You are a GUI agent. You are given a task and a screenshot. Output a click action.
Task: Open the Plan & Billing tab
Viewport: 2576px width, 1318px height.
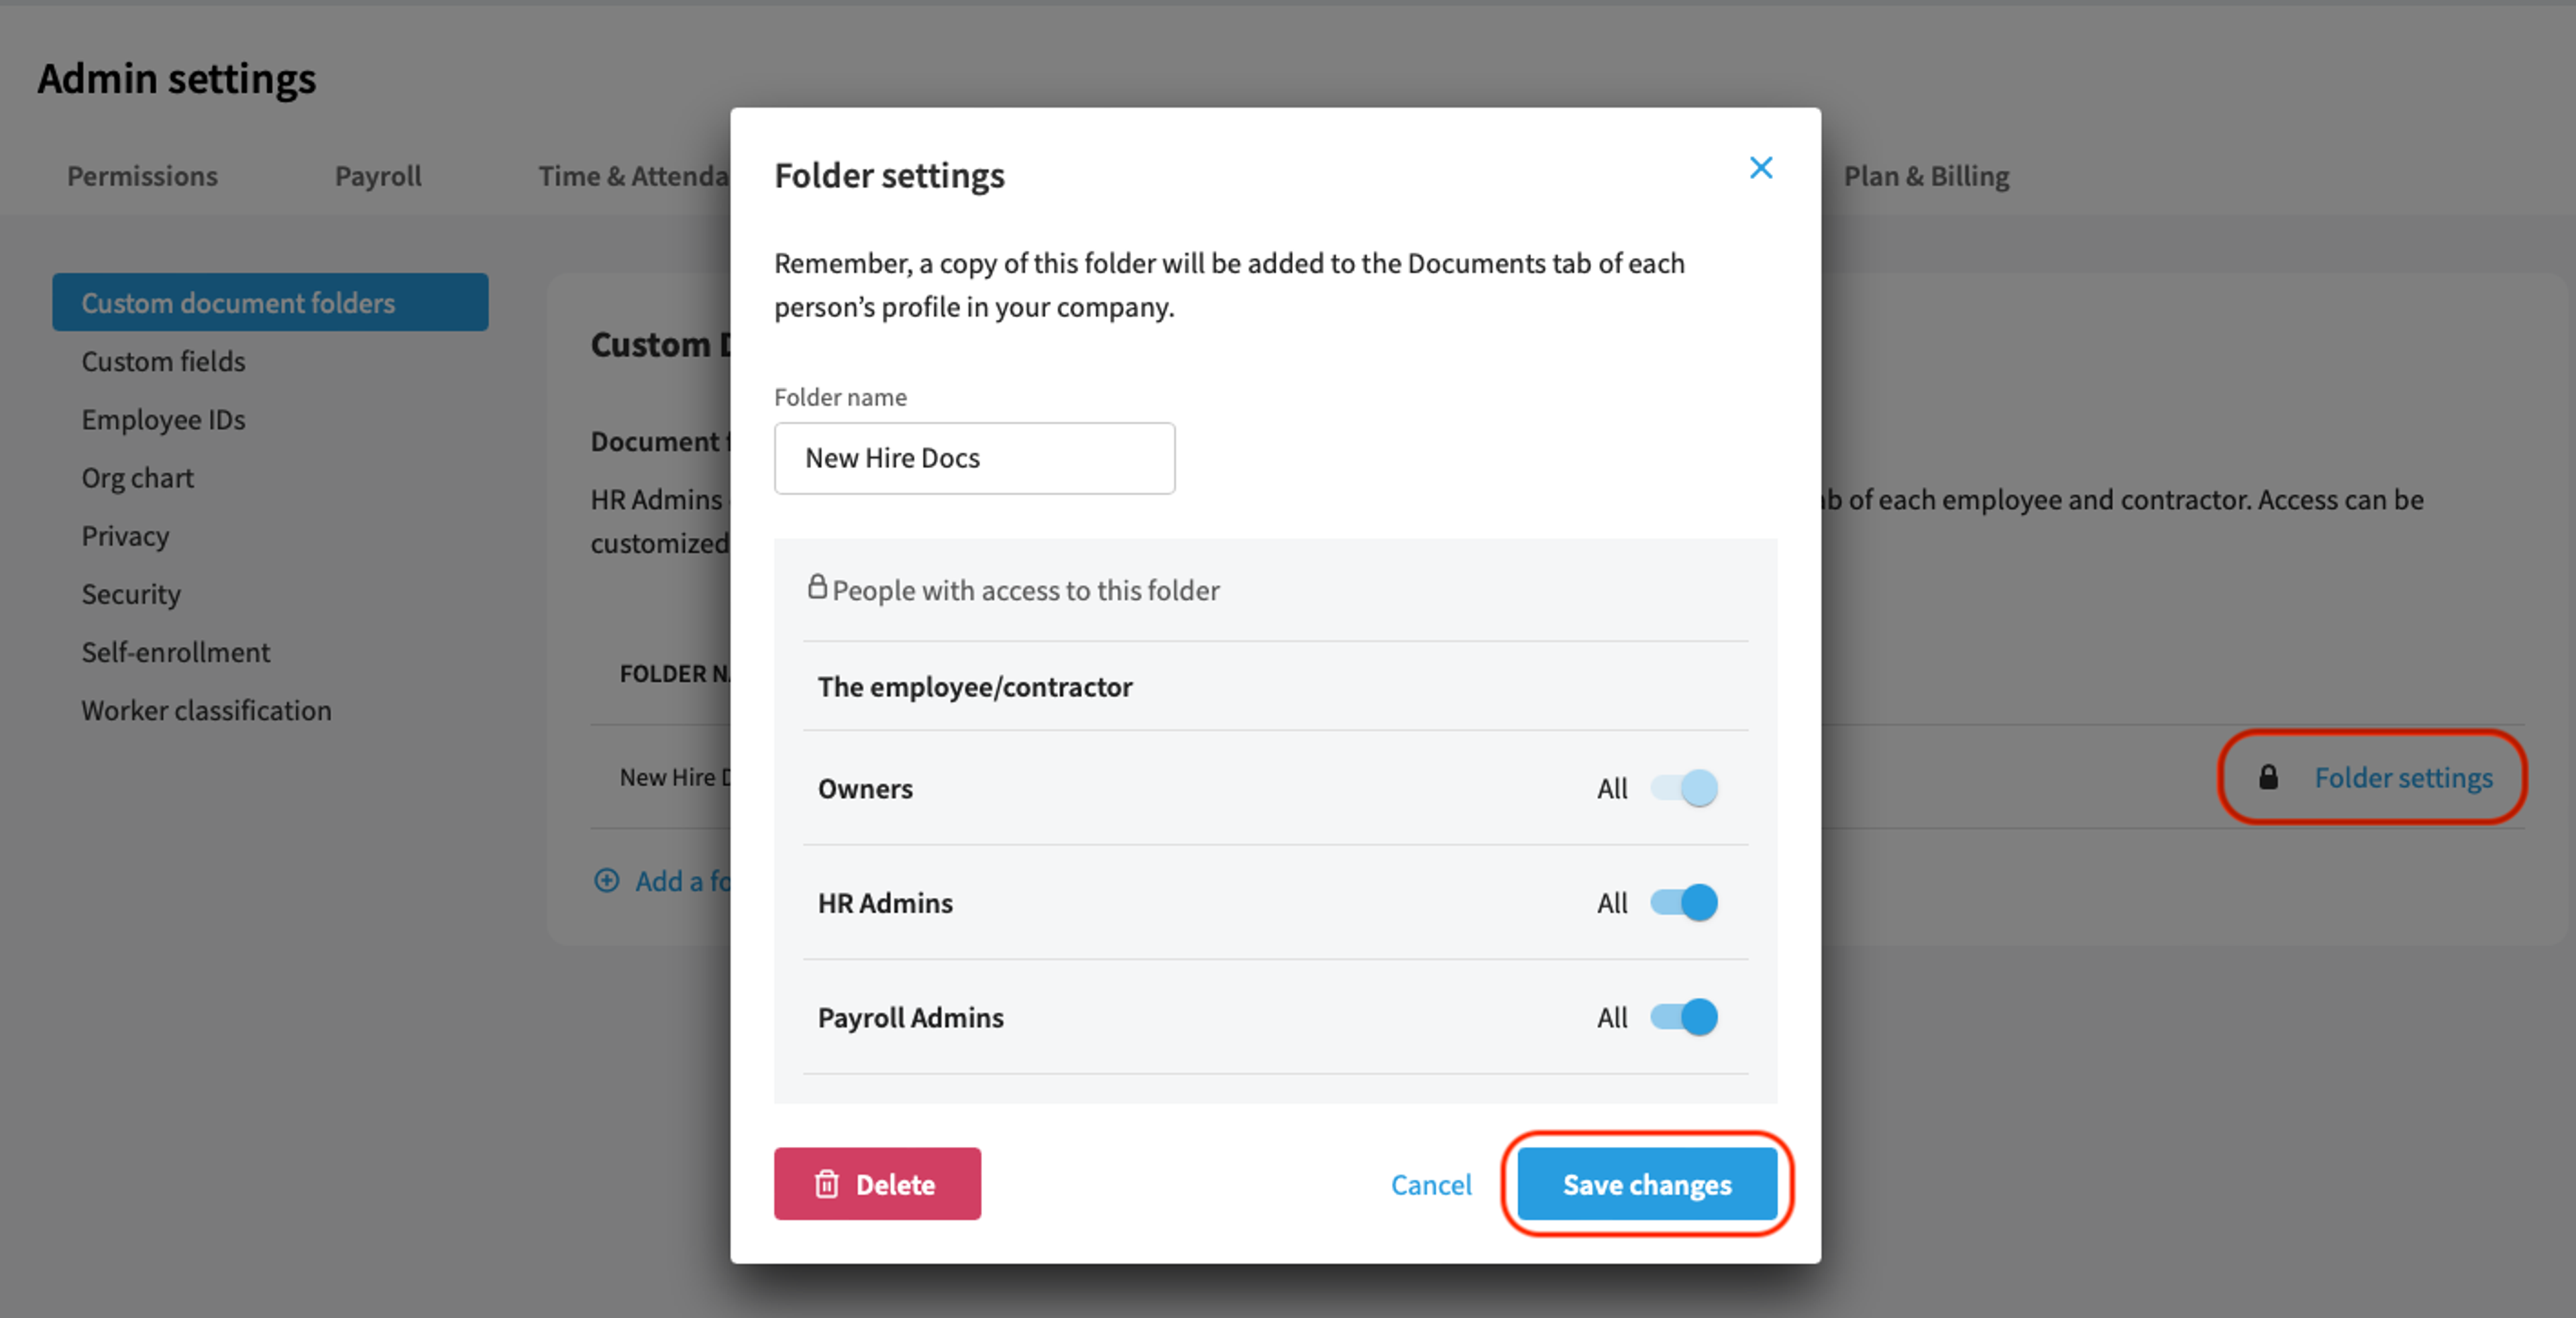[x=1926, y=176]
